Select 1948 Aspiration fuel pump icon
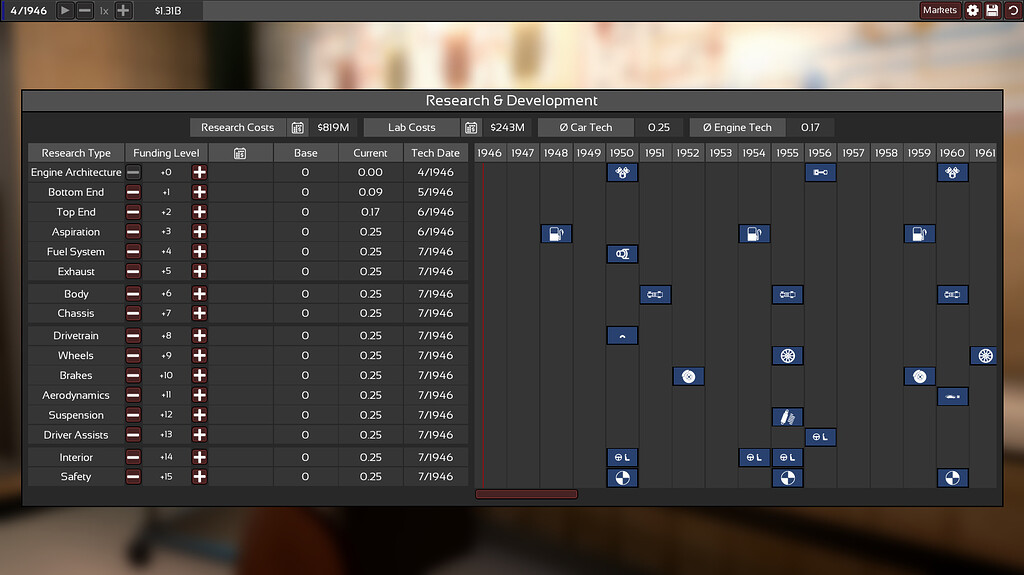The image size is (1024, 575). [556, 234]
